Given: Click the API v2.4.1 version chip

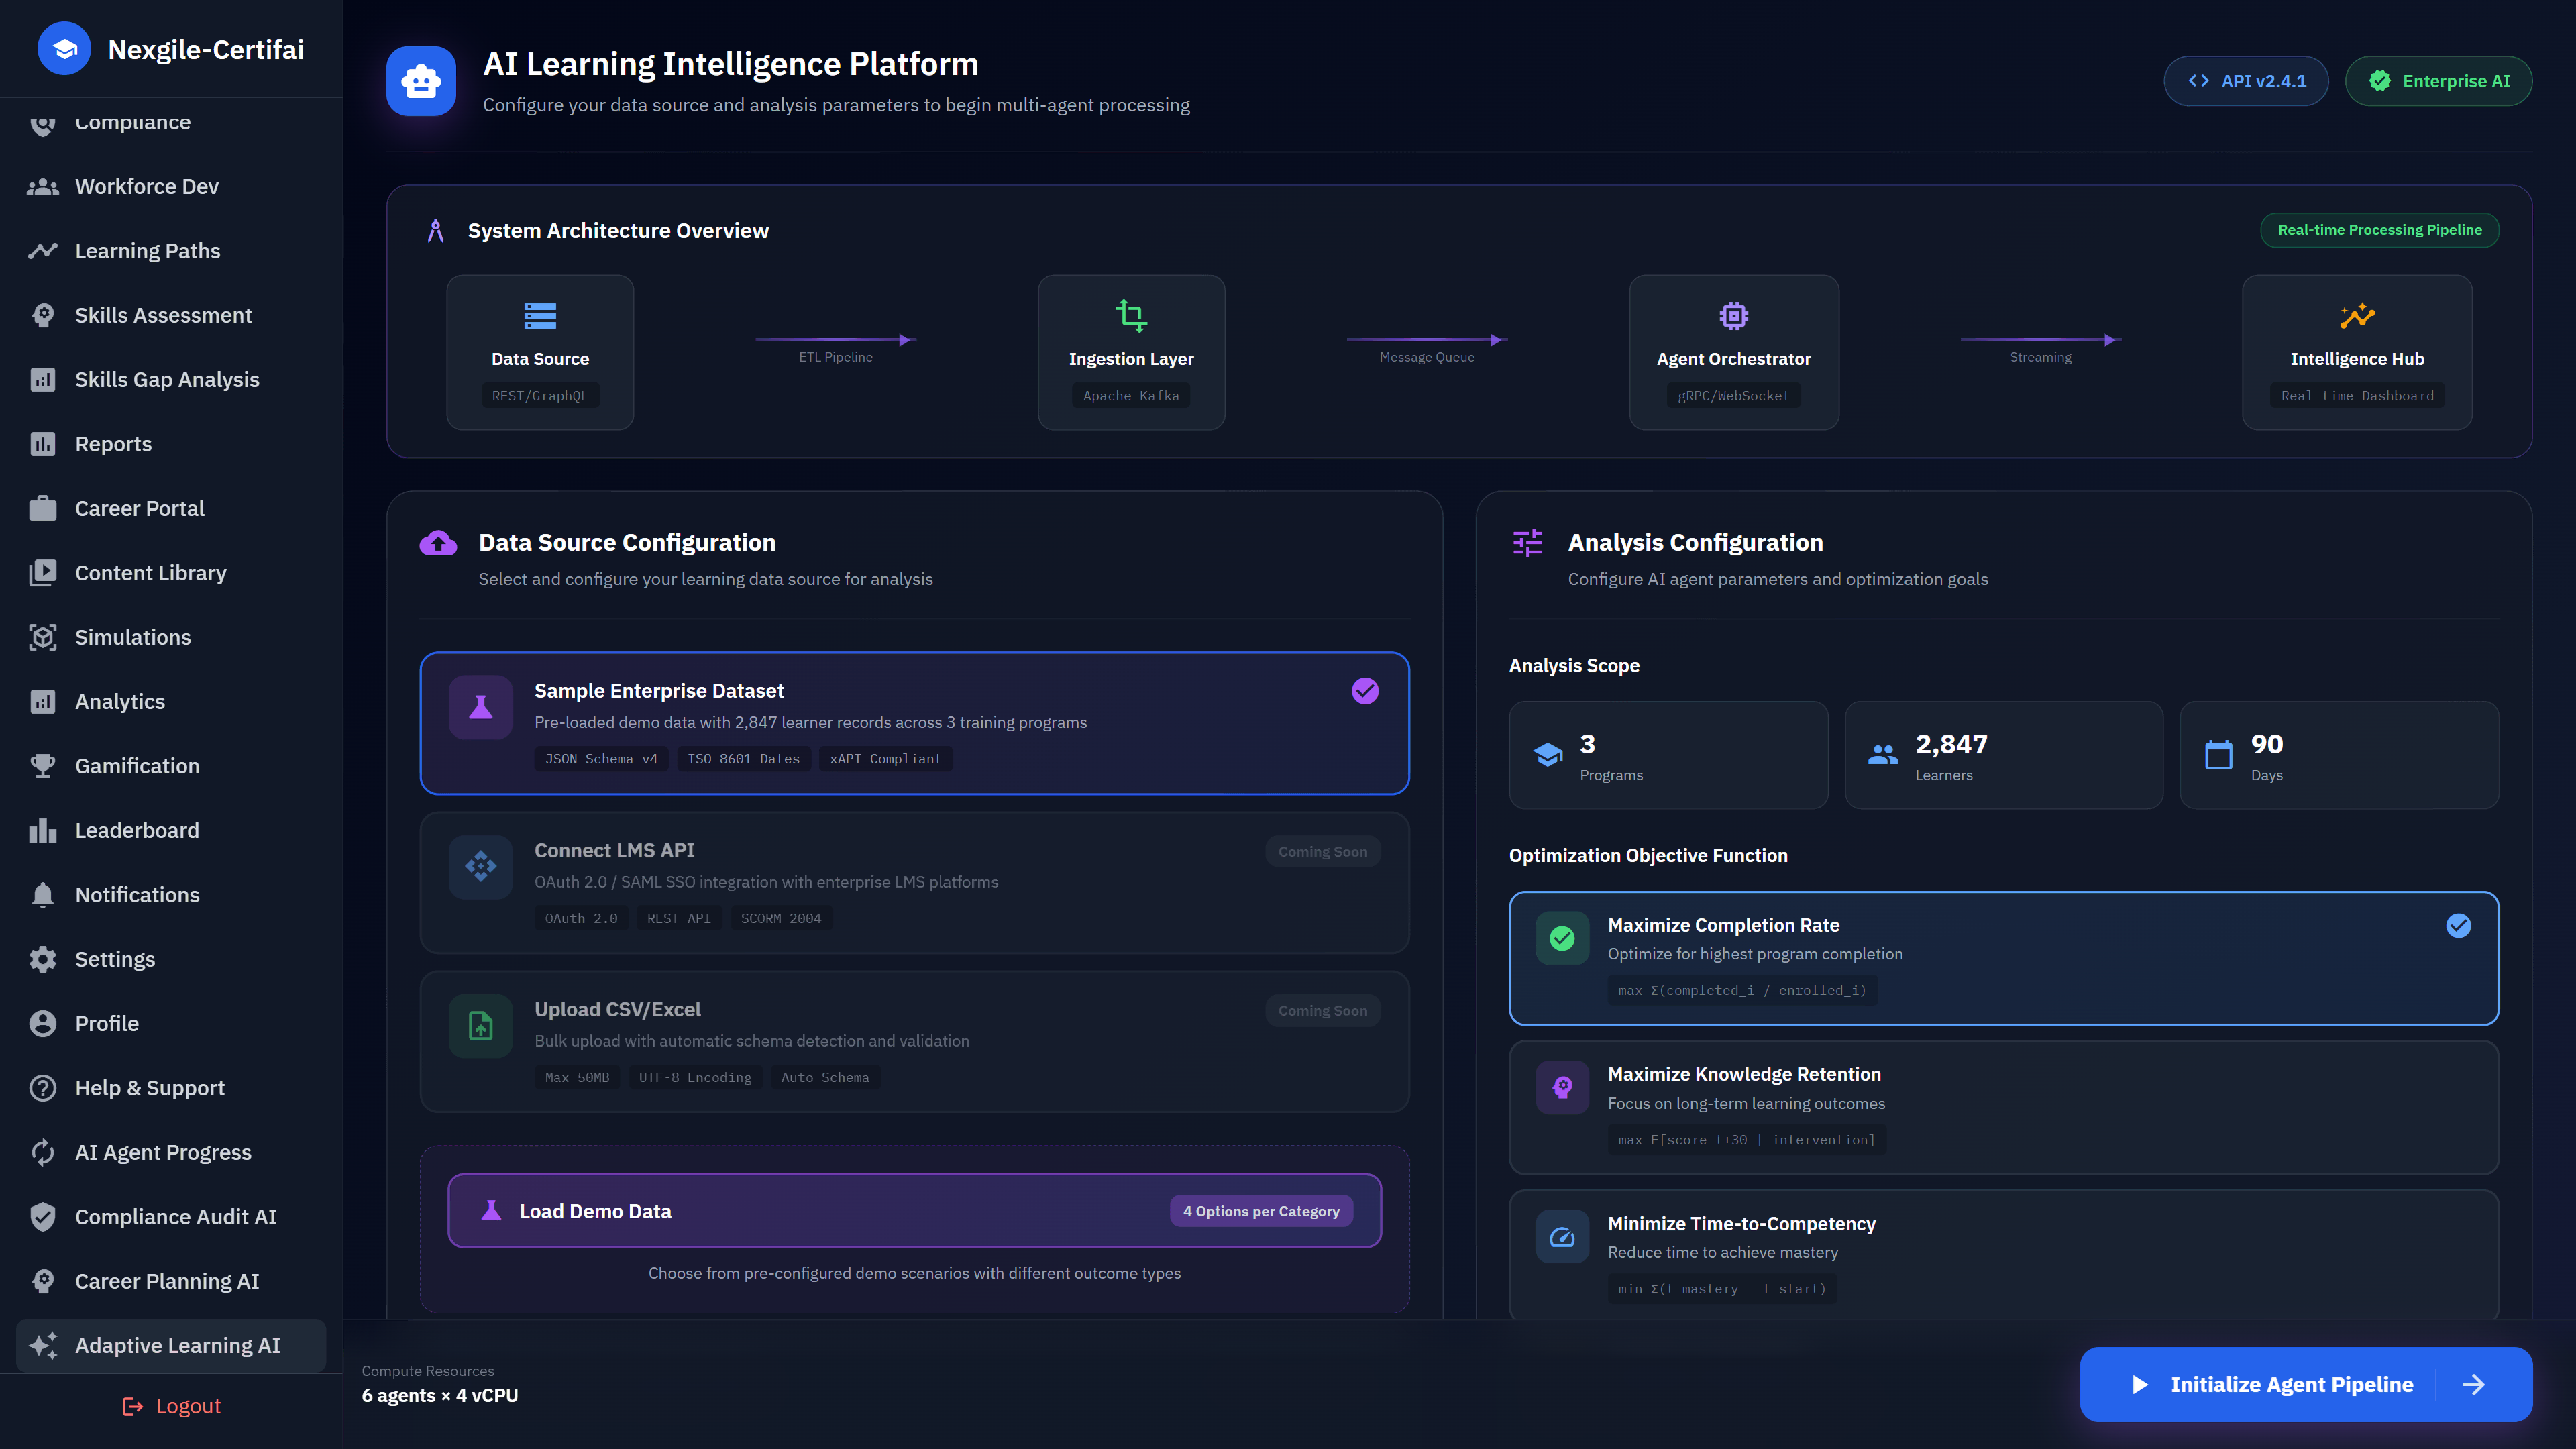Looking at the screenshot, I should click(2246, 81).
